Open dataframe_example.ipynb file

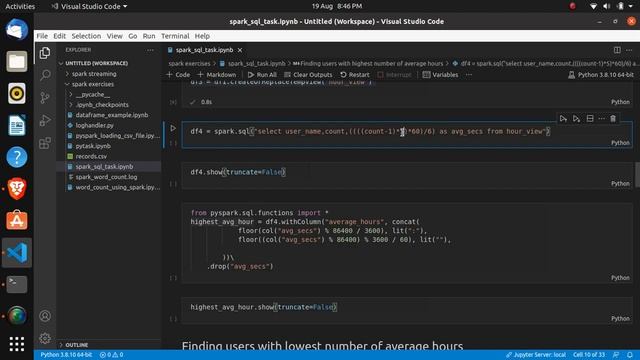(x=112, y=115)
